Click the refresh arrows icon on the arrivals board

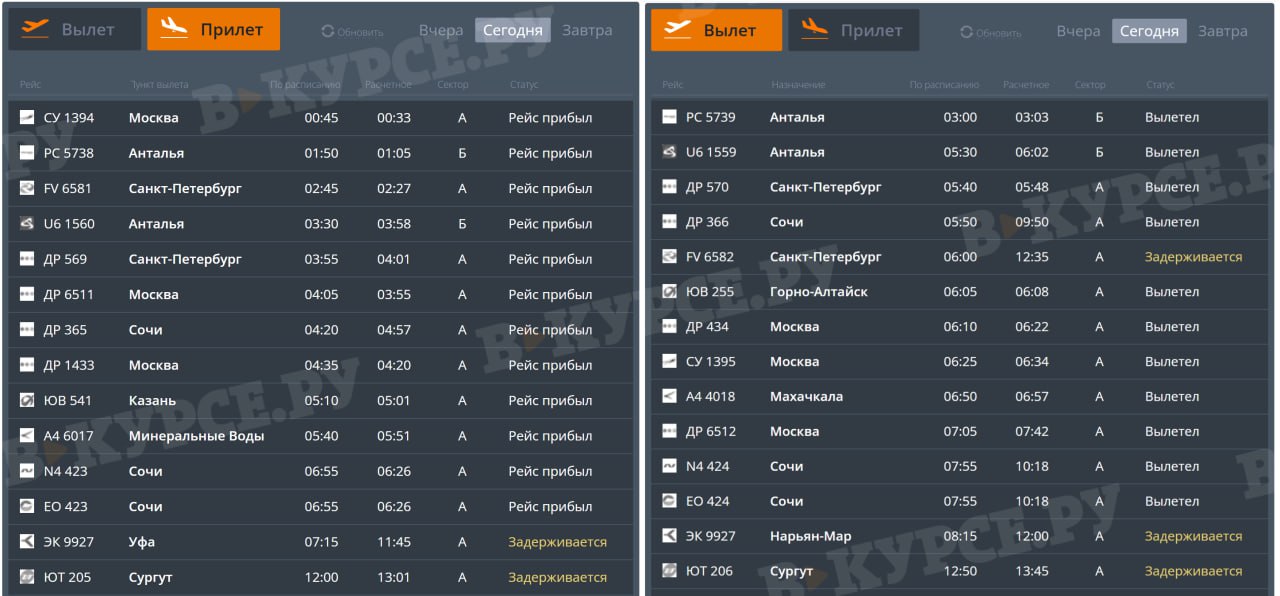pyautogui.click(x=327, y=31)
